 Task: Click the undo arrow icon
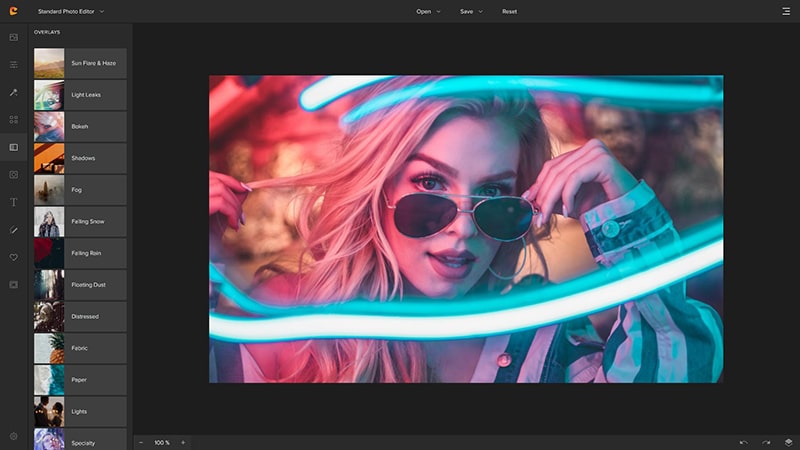743,442
